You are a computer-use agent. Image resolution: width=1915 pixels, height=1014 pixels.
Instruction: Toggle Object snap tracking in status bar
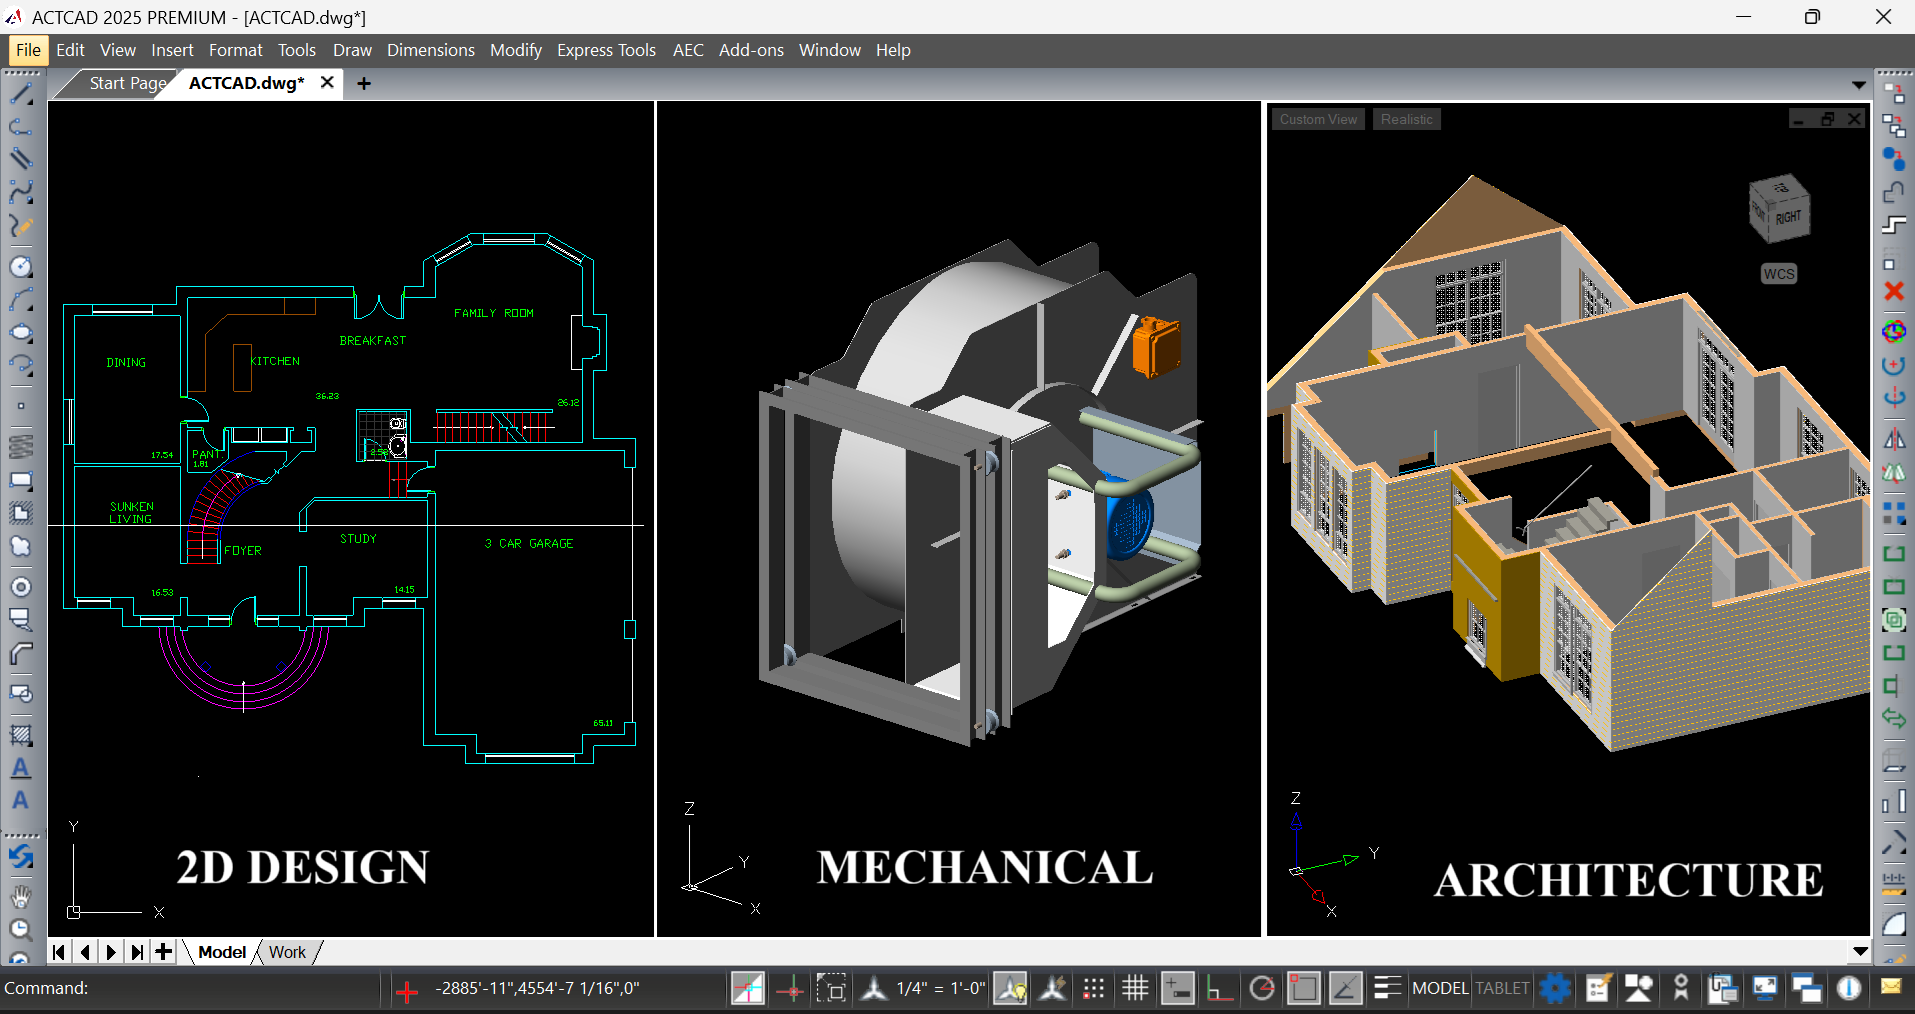click(x=1345, y=989)
